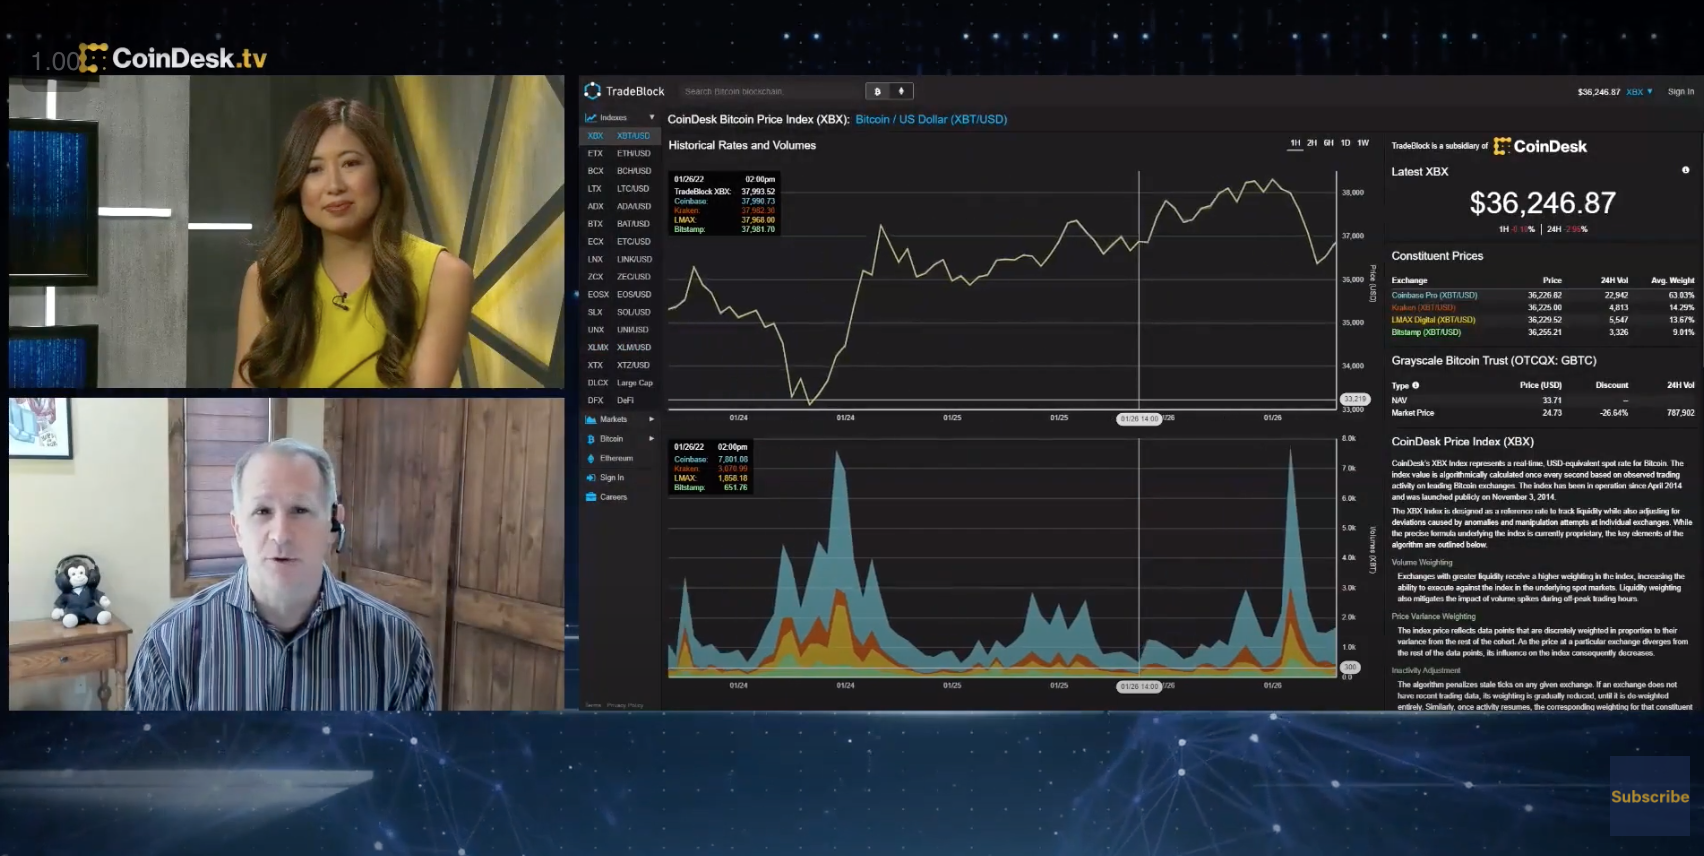This screenshot has height=856, width=1704.
Task: Select BCX BCH/USD index row
Action: point(620,171)
